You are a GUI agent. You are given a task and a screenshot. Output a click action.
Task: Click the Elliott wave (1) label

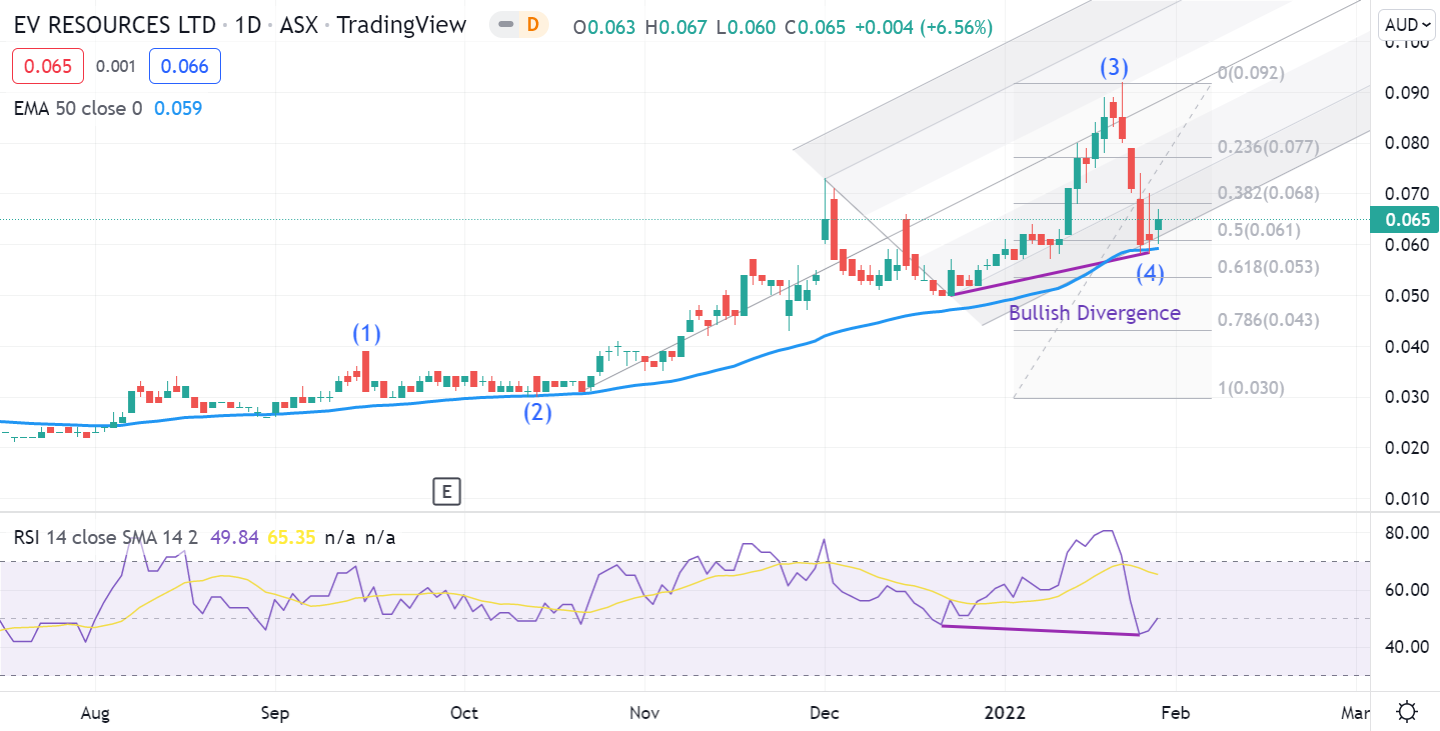[x=366, y=333]
